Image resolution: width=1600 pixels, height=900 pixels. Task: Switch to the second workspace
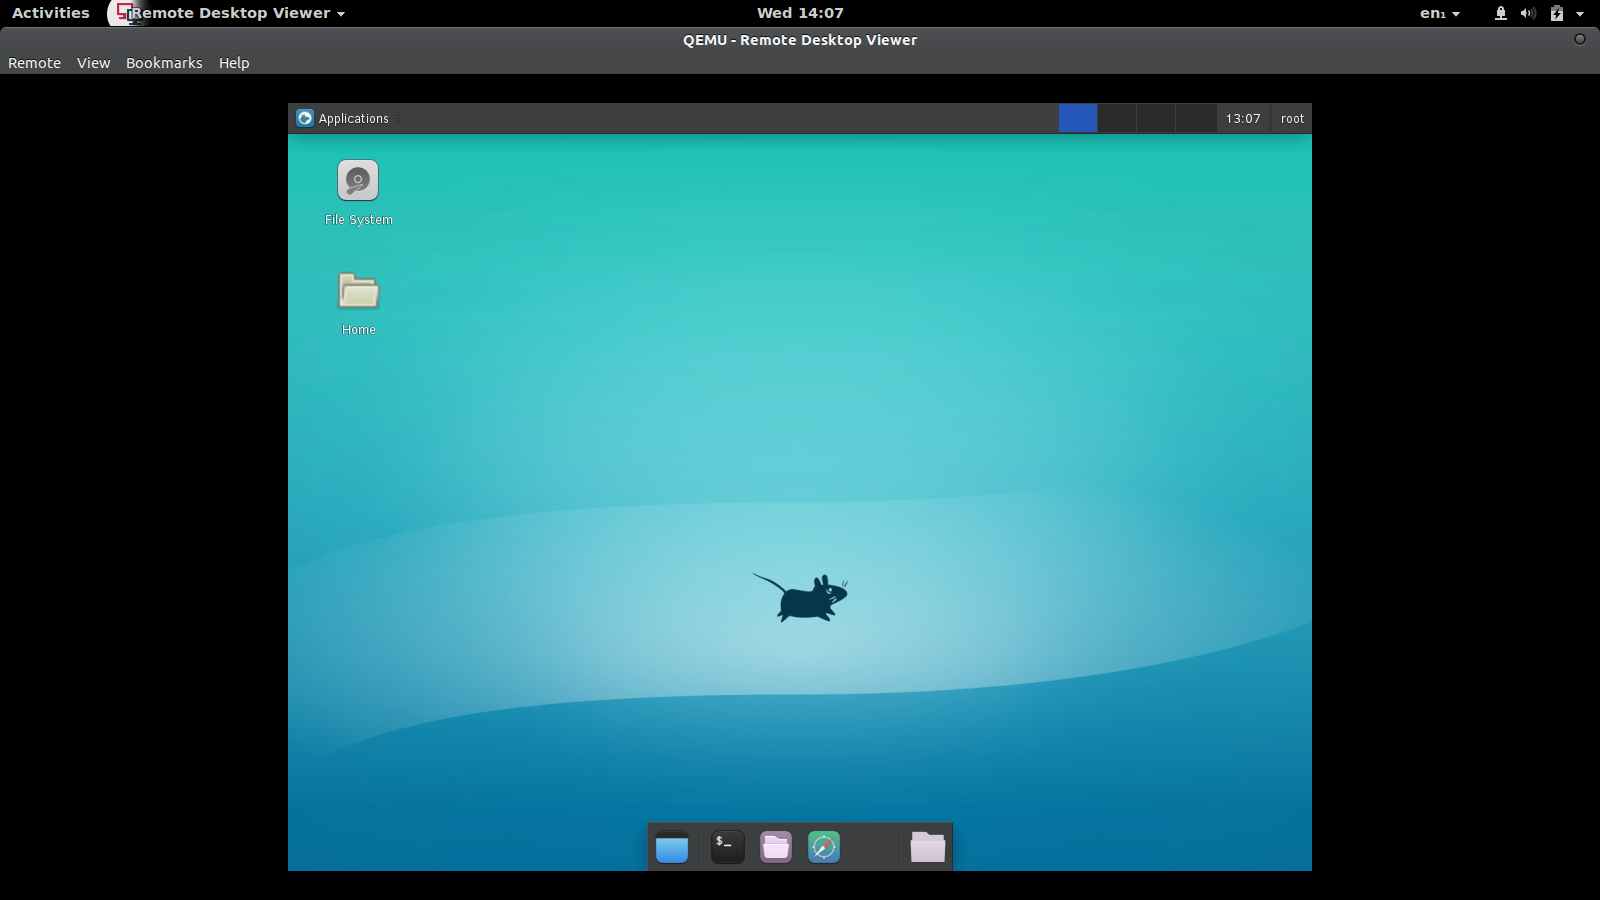(1117, 118)
